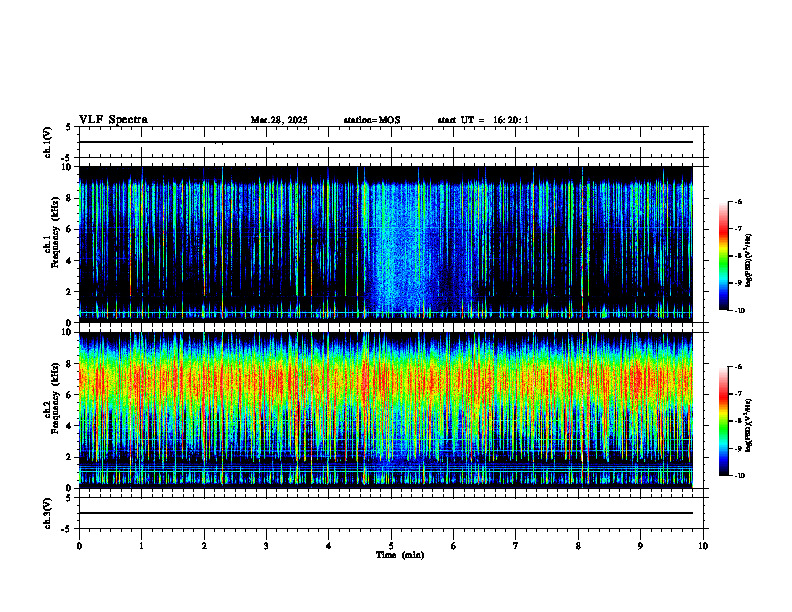
Task: Click the "6" kHz tick on ch.2 frequency axis
Action: 71,395
